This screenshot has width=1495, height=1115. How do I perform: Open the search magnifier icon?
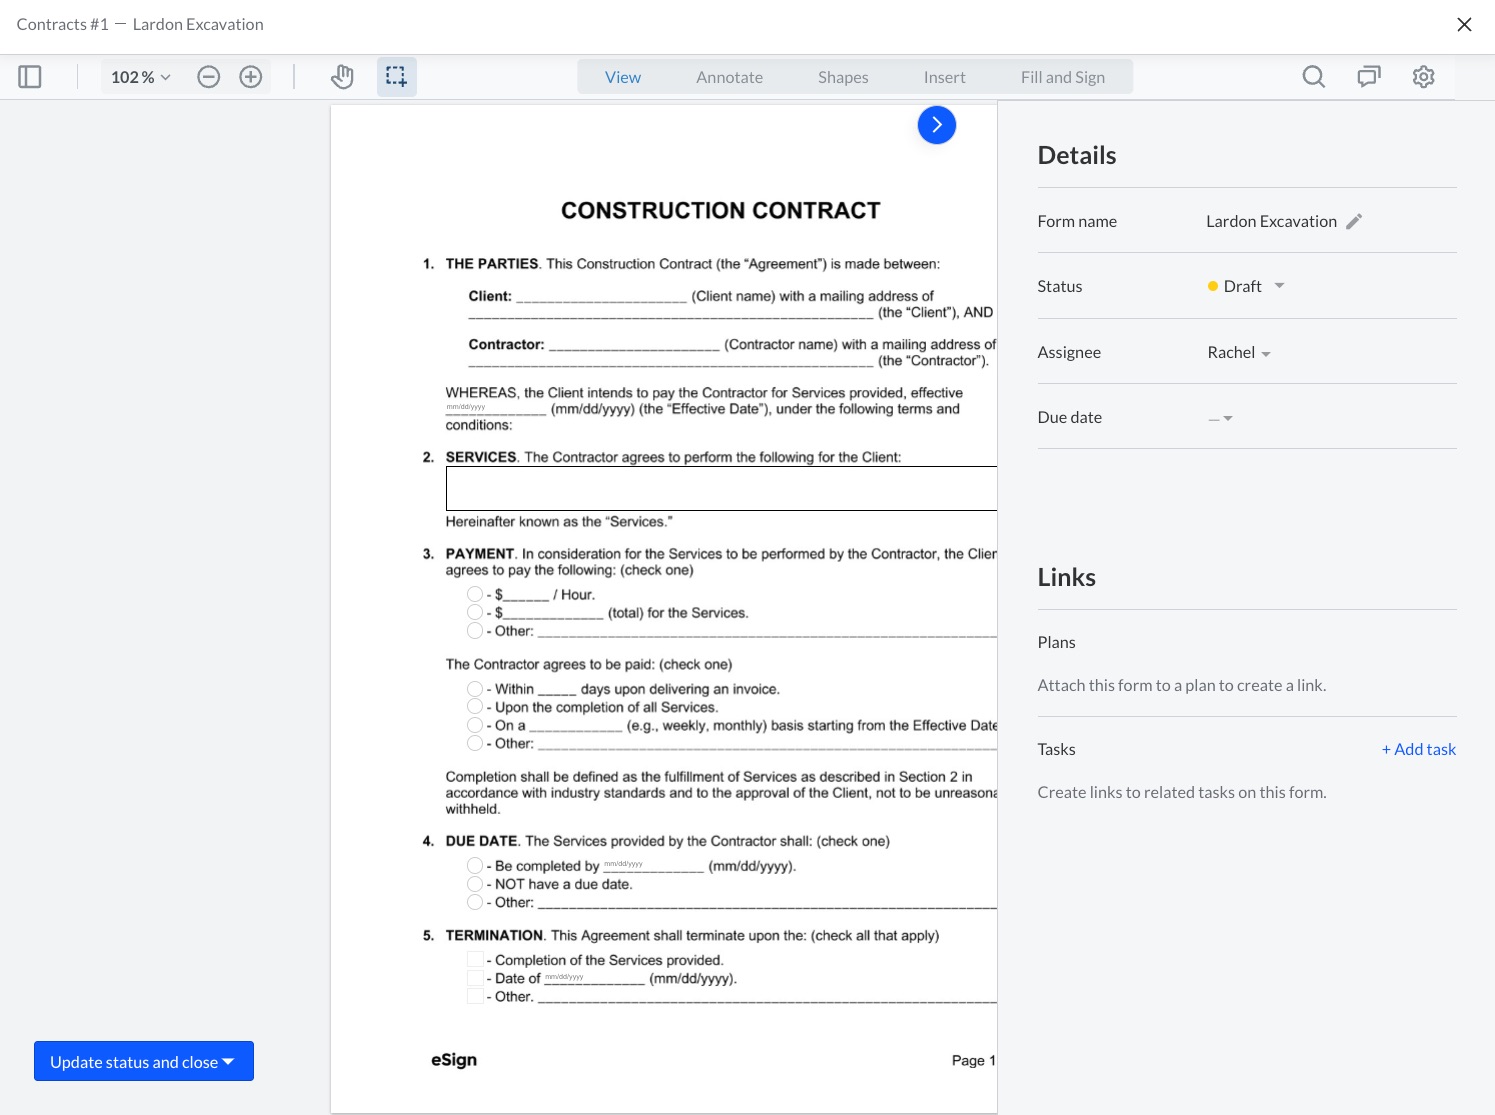pyautogui.click(x=1314, y=77)
